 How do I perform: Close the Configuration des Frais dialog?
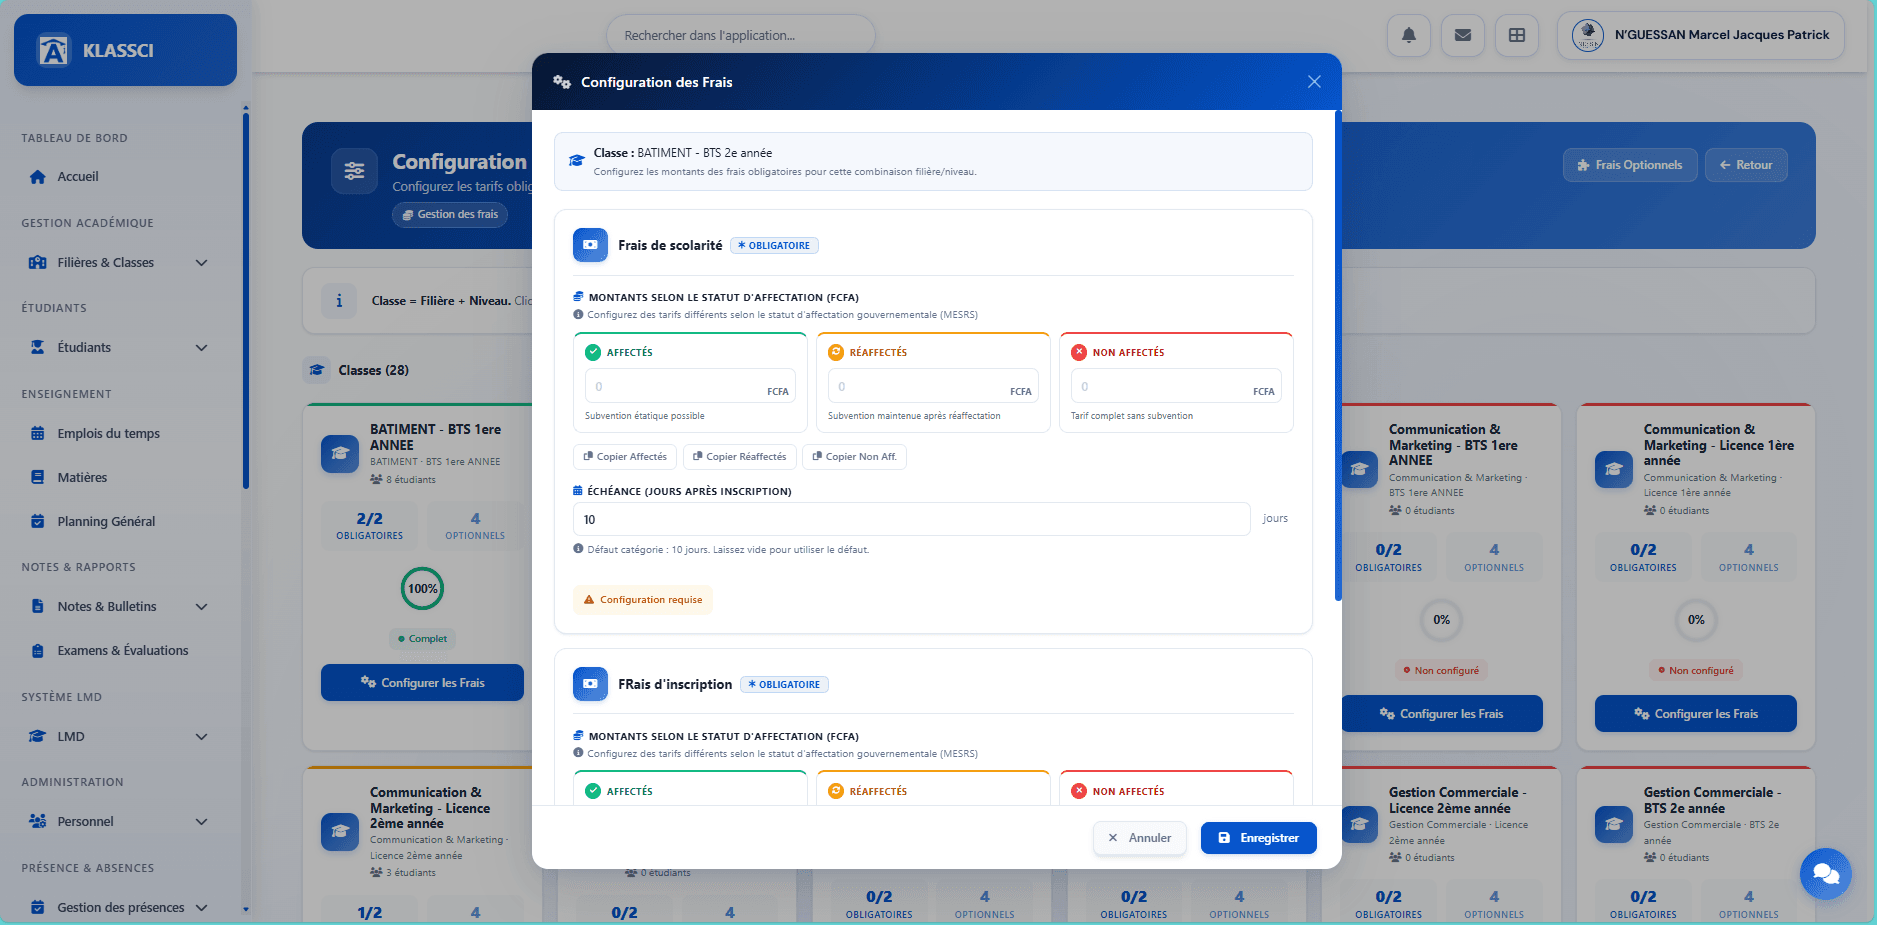(1314, 82)
